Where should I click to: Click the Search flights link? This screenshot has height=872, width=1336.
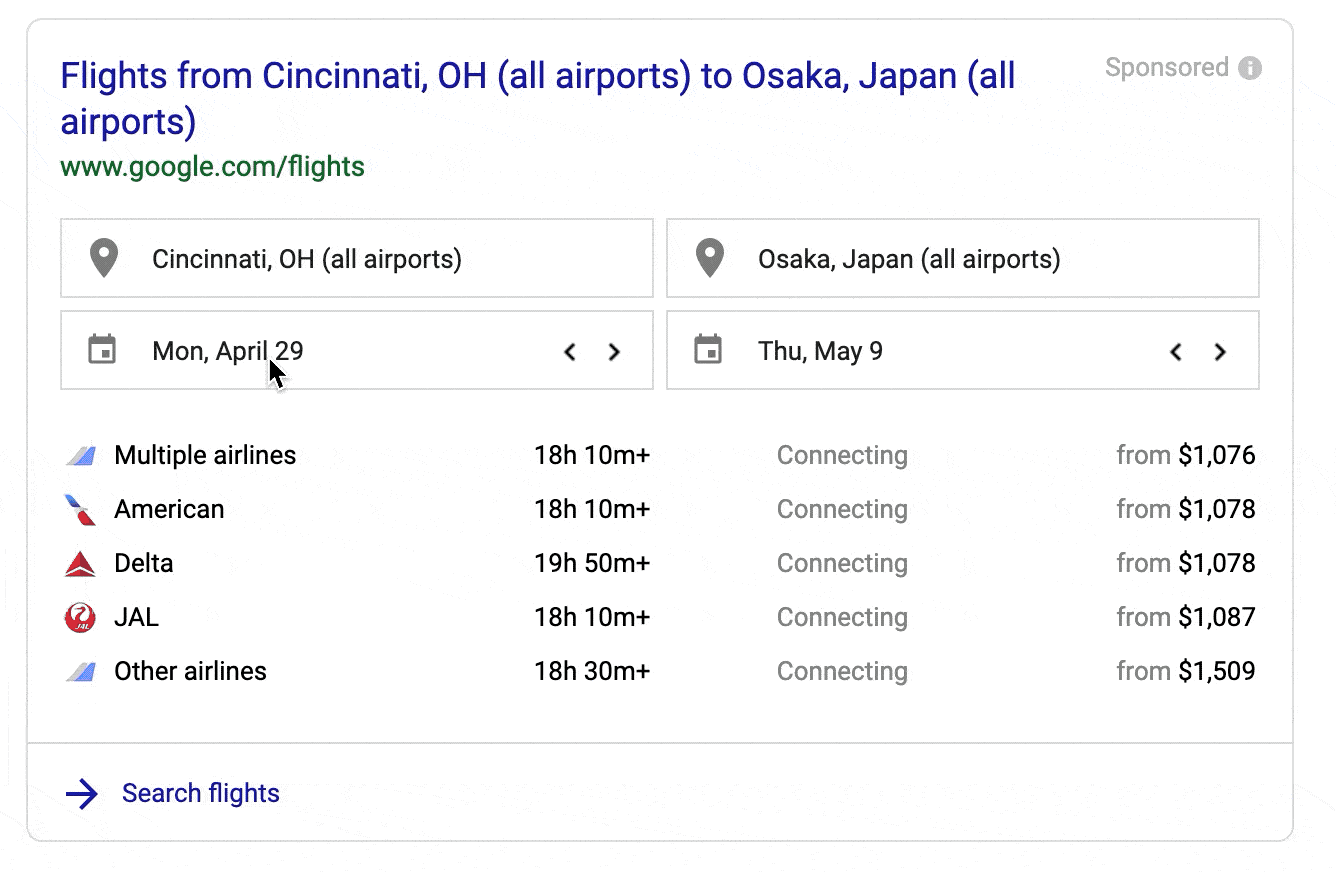(x=200, y=794)
